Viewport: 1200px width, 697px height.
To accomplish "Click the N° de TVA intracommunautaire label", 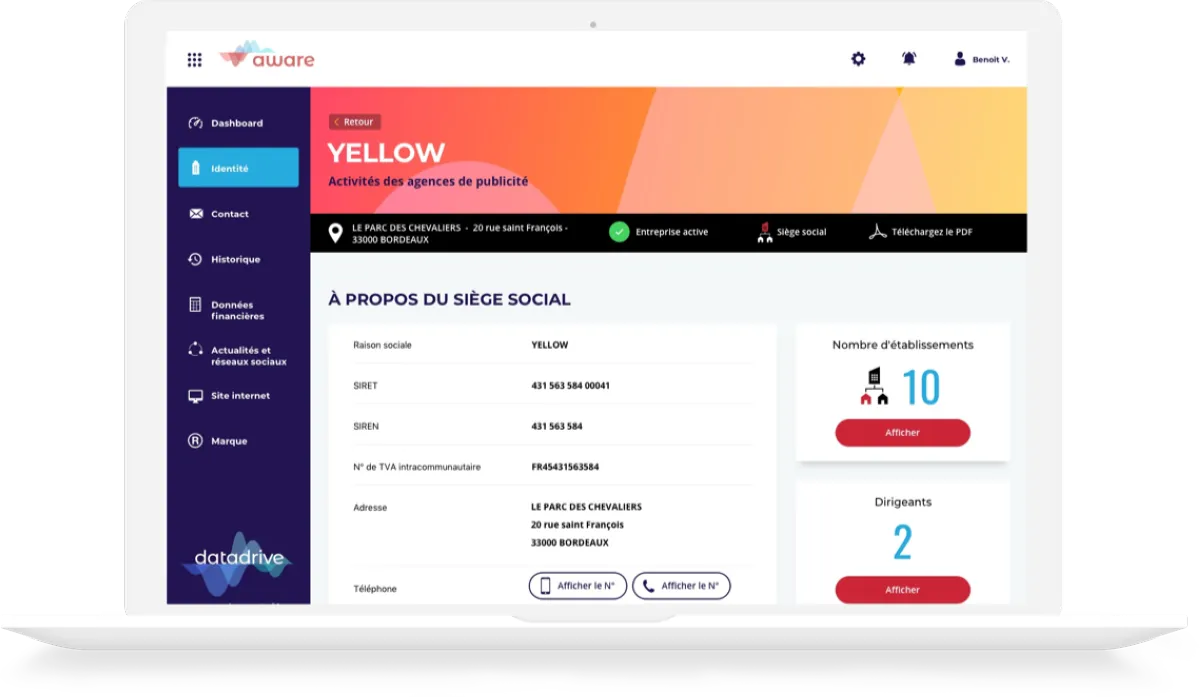I will tap(417, 467).
